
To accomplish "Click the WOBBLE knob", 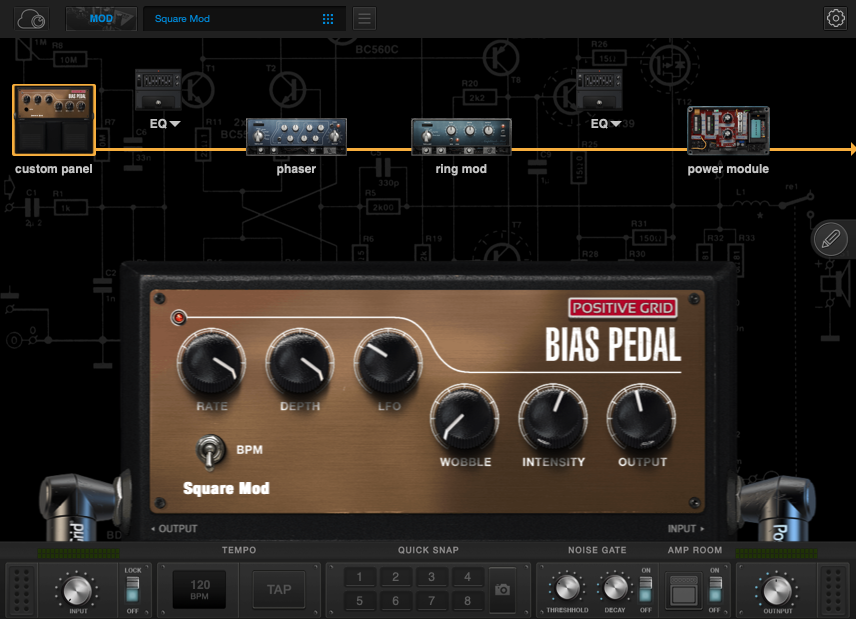I will pyautogui.click(x=465, y=419).
